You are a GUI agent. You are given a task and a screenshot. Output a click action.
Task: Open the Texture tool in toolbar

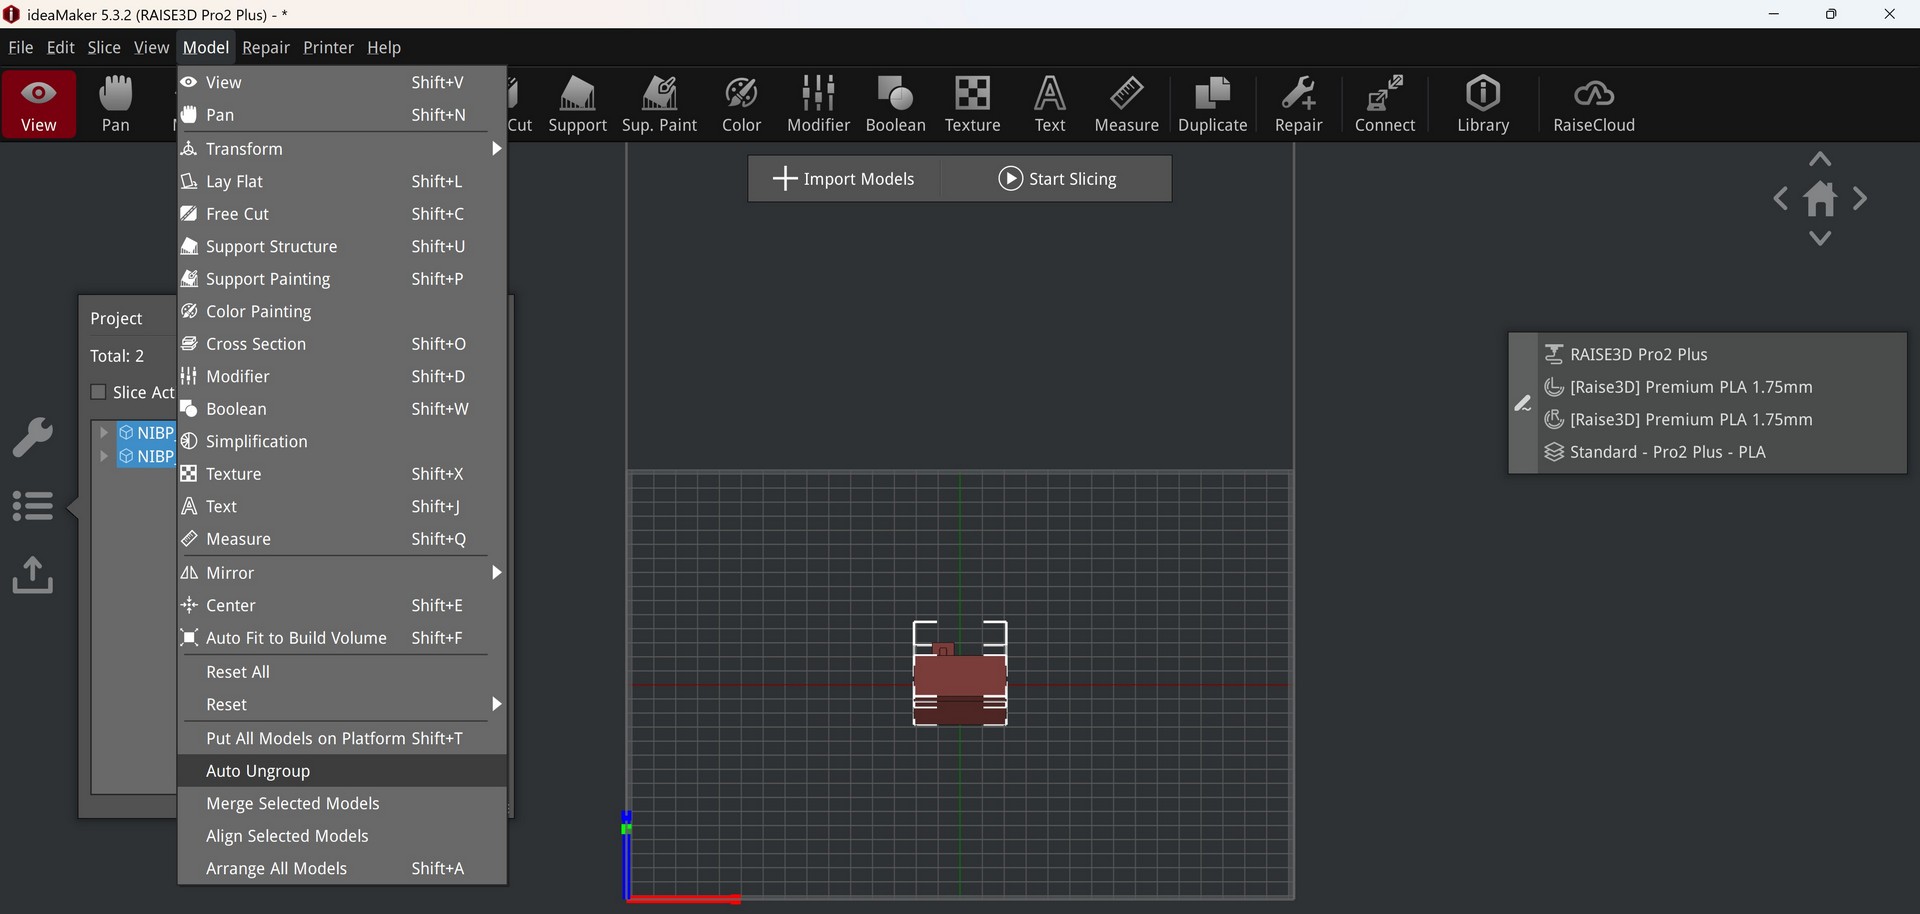point(973,104)
